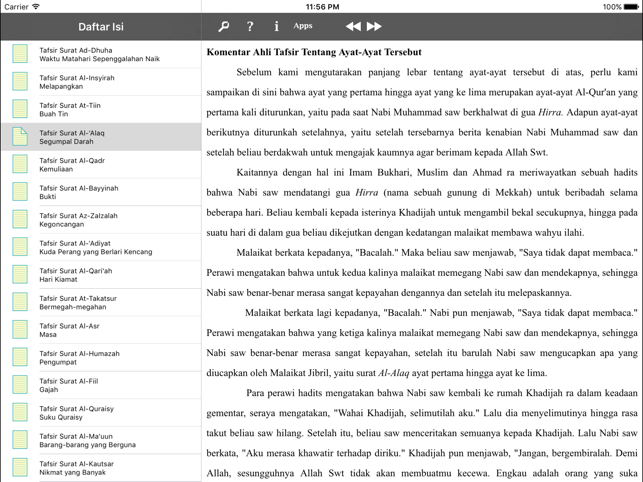Open the Apps button
The height and width of the screenshot is (482, 643).
tap(303, 26)
